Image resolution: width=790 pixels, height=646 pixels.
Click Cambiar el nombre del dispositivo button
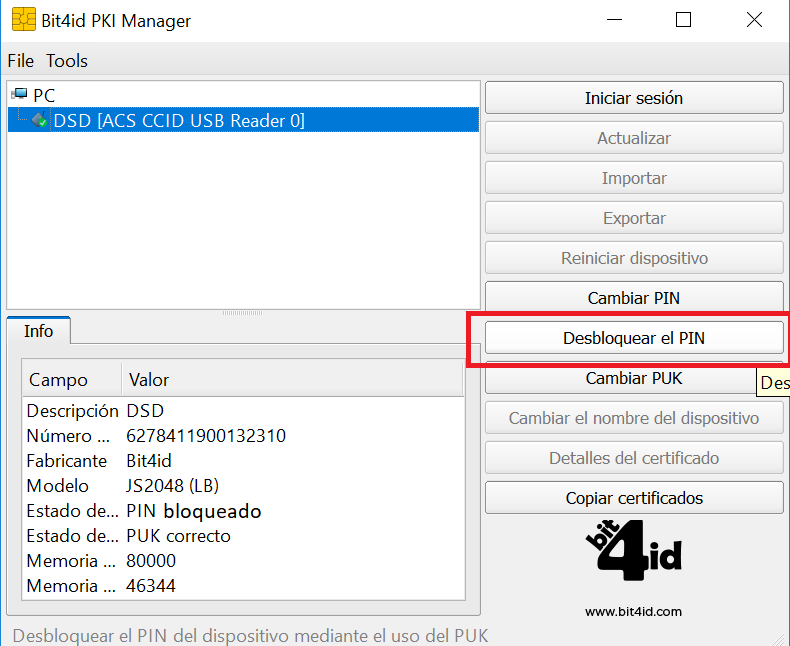[x=634, y=418]
